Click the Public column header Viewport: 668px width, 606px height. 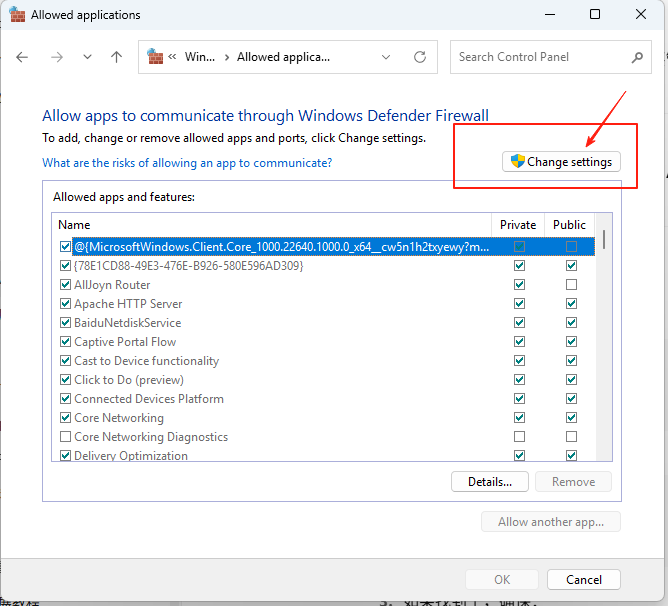[x=569, y=225]
